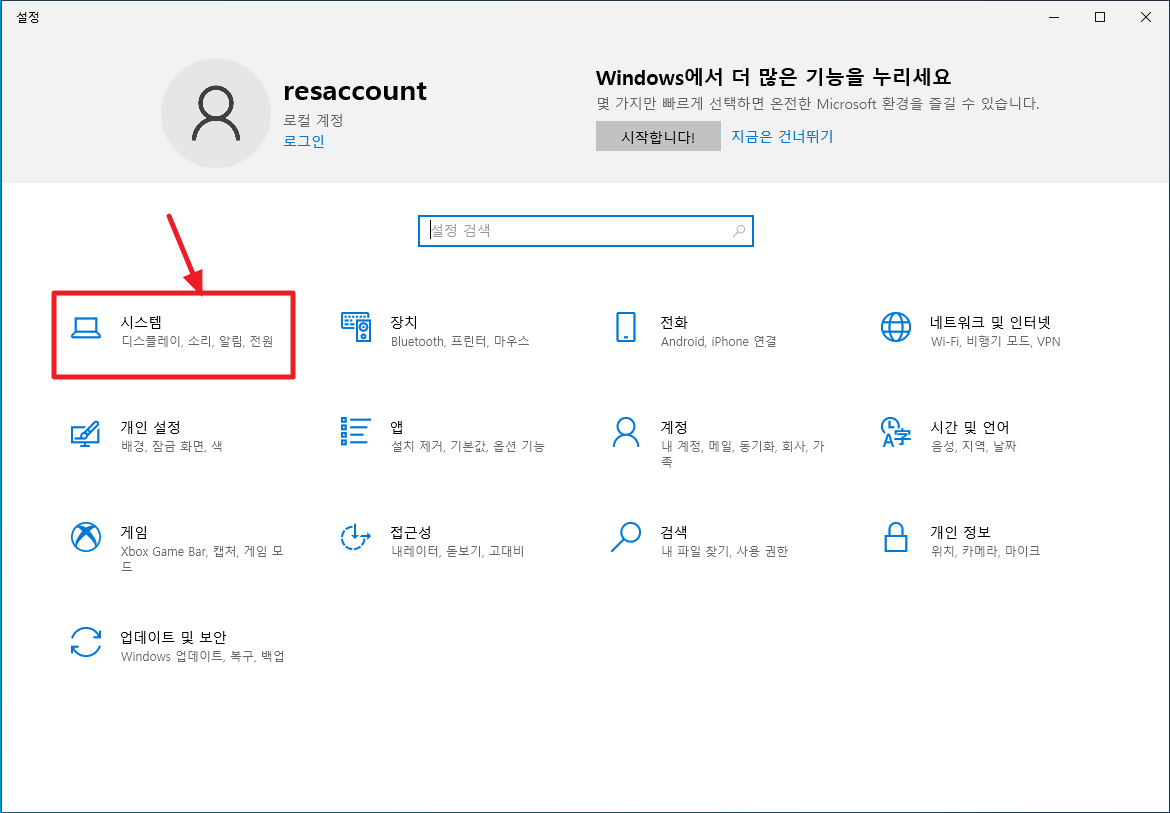This screenshot has height=813, width=1170.
Task: Select the 네트워크 및 인터넷 globe icon
Action: [895, 327]
